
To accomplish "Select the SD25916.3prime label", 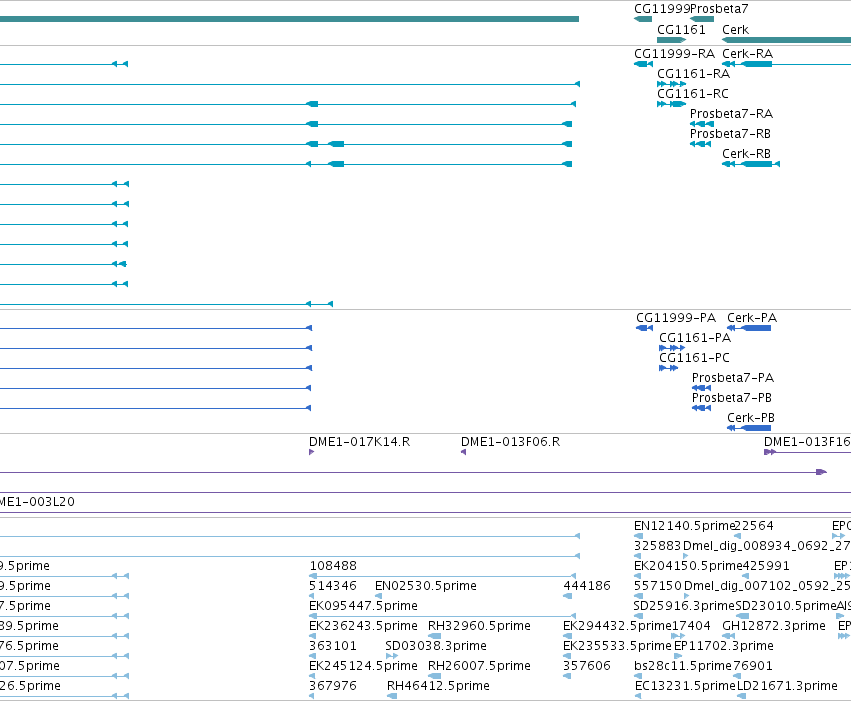I will click(684, 606).
